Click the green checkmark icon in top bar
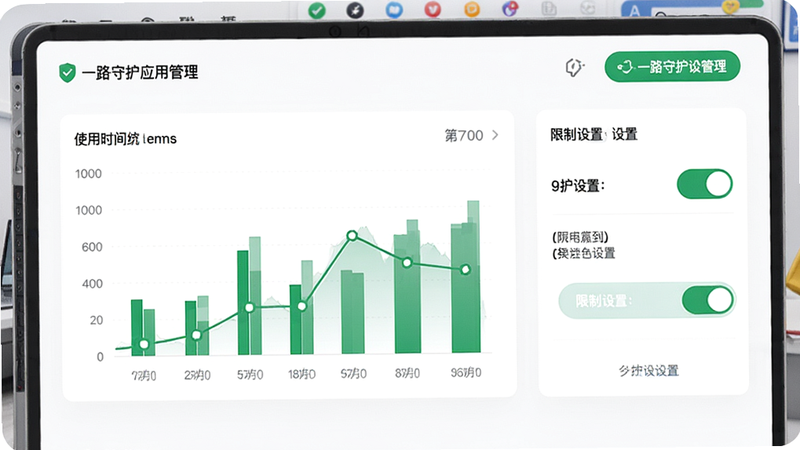Screen dimensions: 800x450 317,10
